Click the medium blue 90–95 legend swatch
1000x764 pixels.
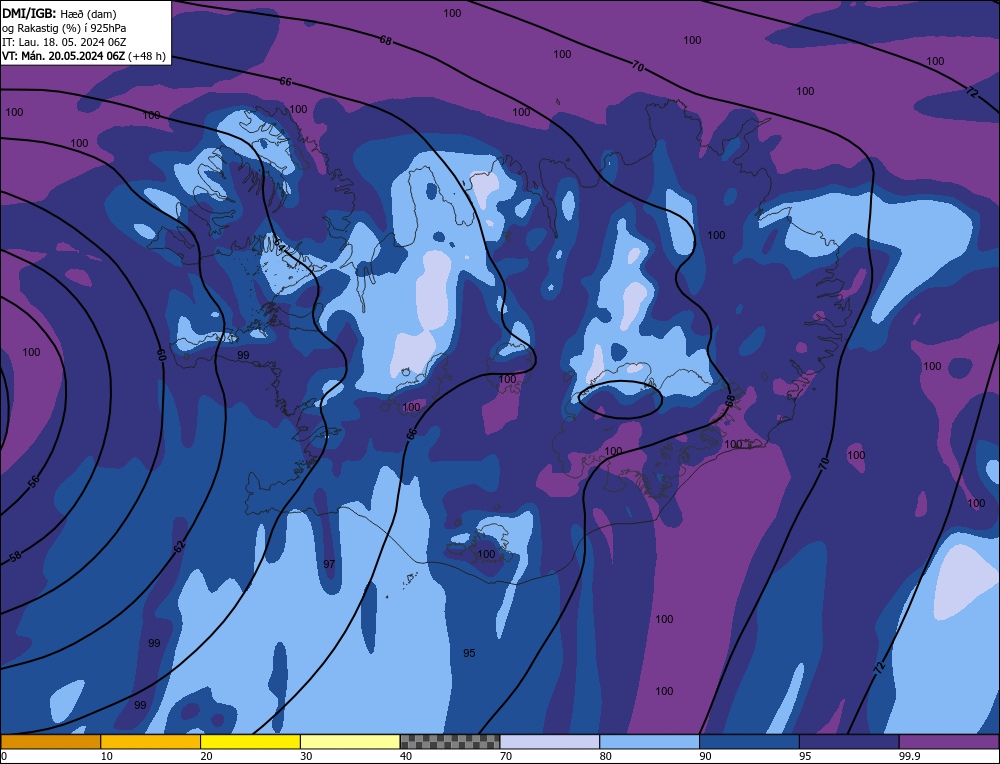tap(749, 742)
